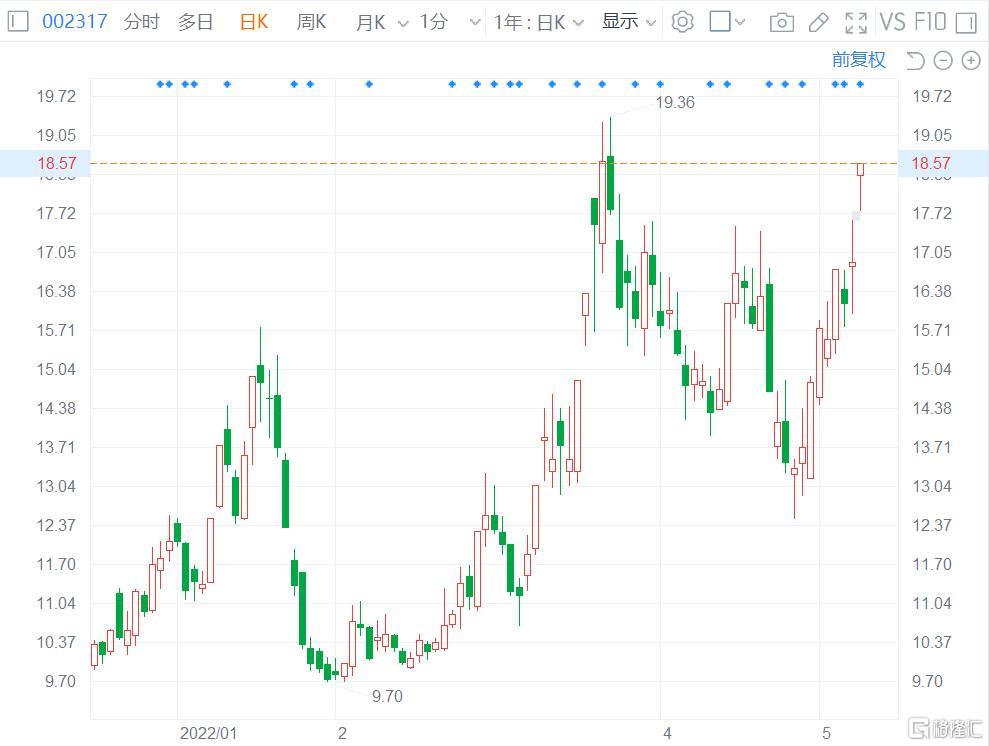This screenshot has height=746, width=989.
Task: Select the 周K weekly candlestick tab
Action: (x=312, y=22)
